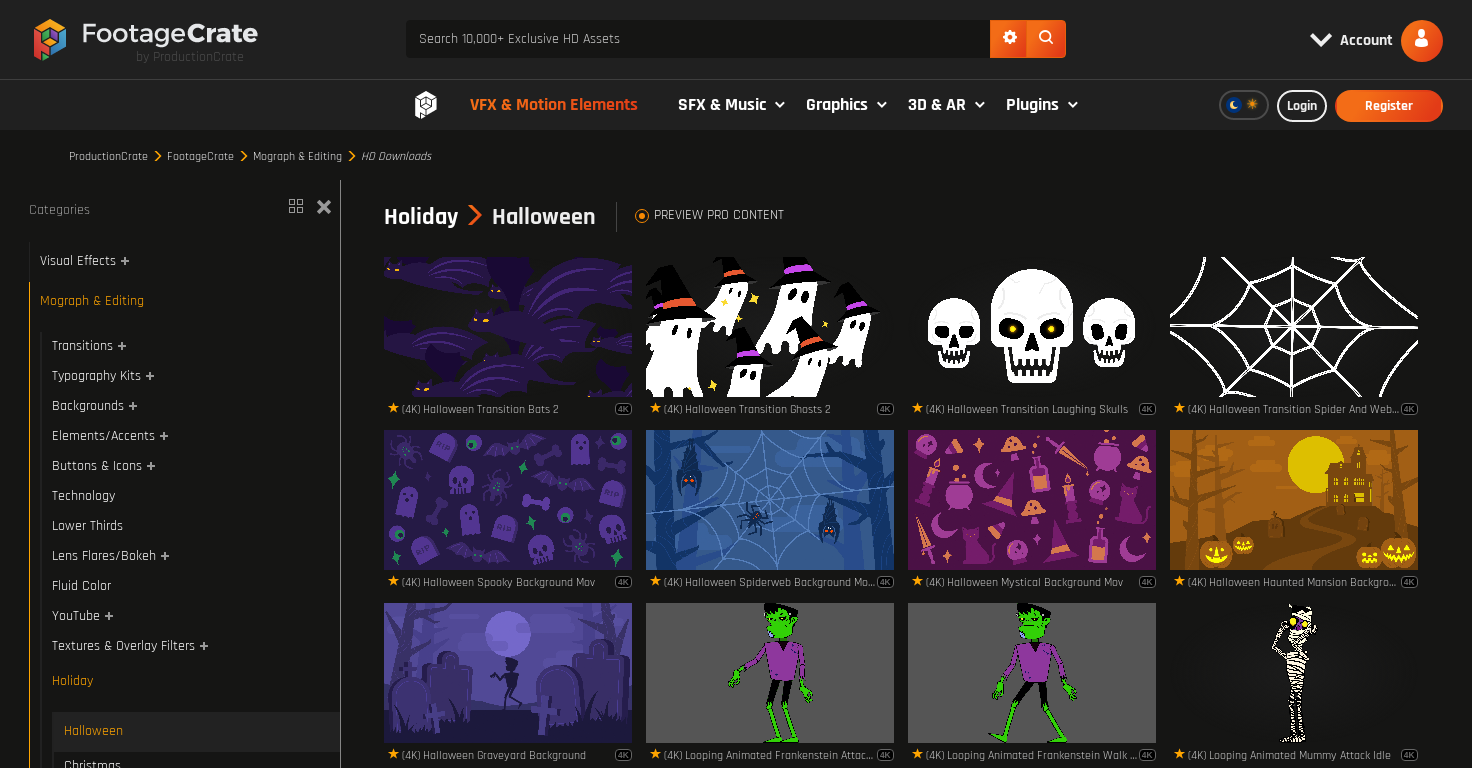1472x768 pixels.
Task: Click title '(4K) Halloween Spiderweb Background Mo...'
Action: [x=767, y=582]
